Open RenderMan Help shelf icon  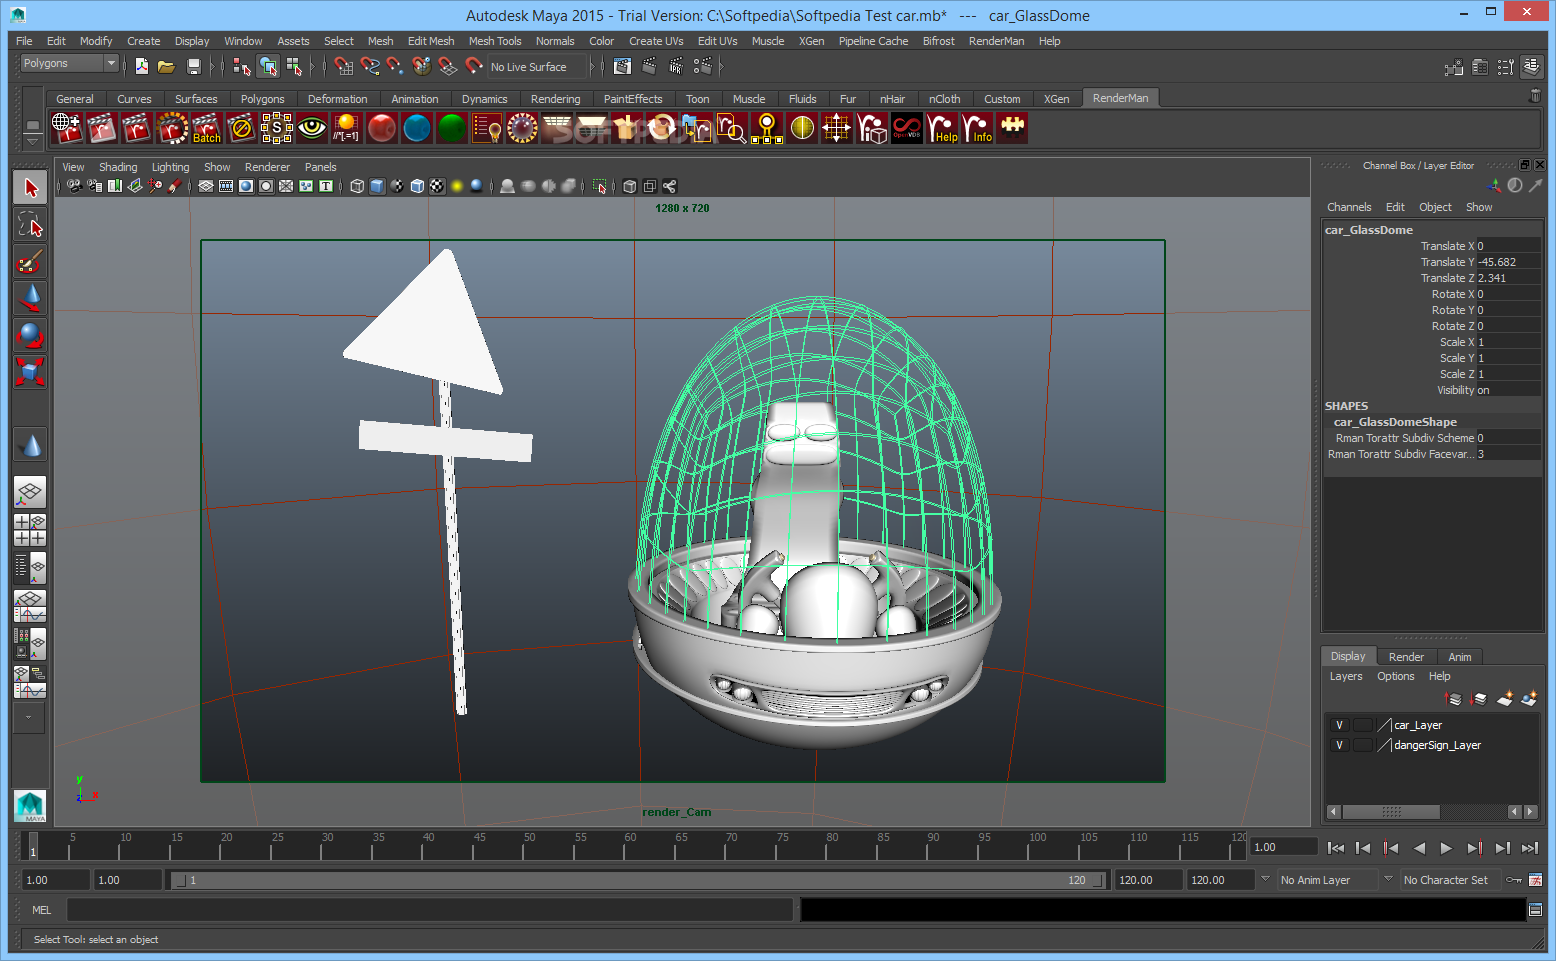tap(942, 128)
